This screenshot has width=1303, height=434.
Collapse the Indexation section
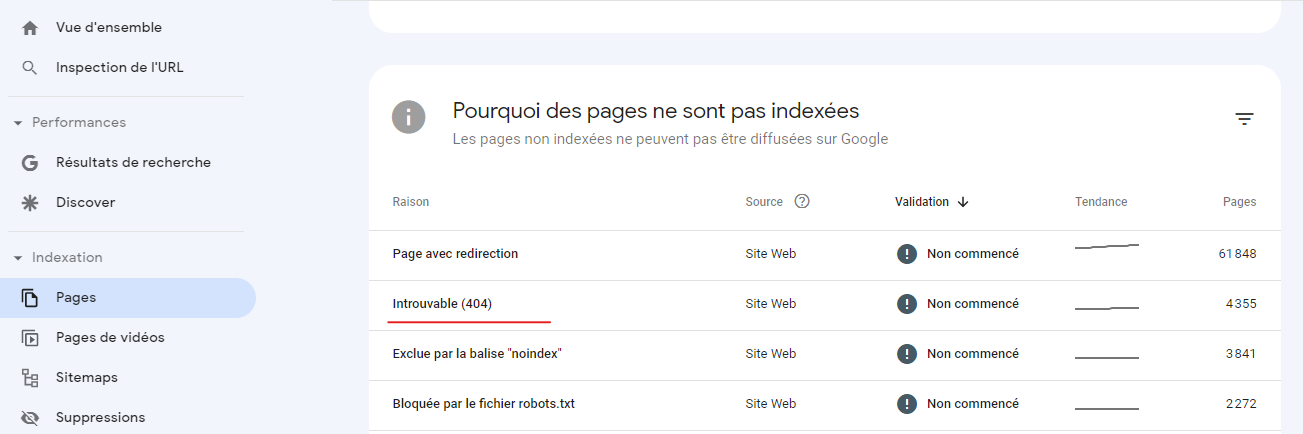pos(18,258)
